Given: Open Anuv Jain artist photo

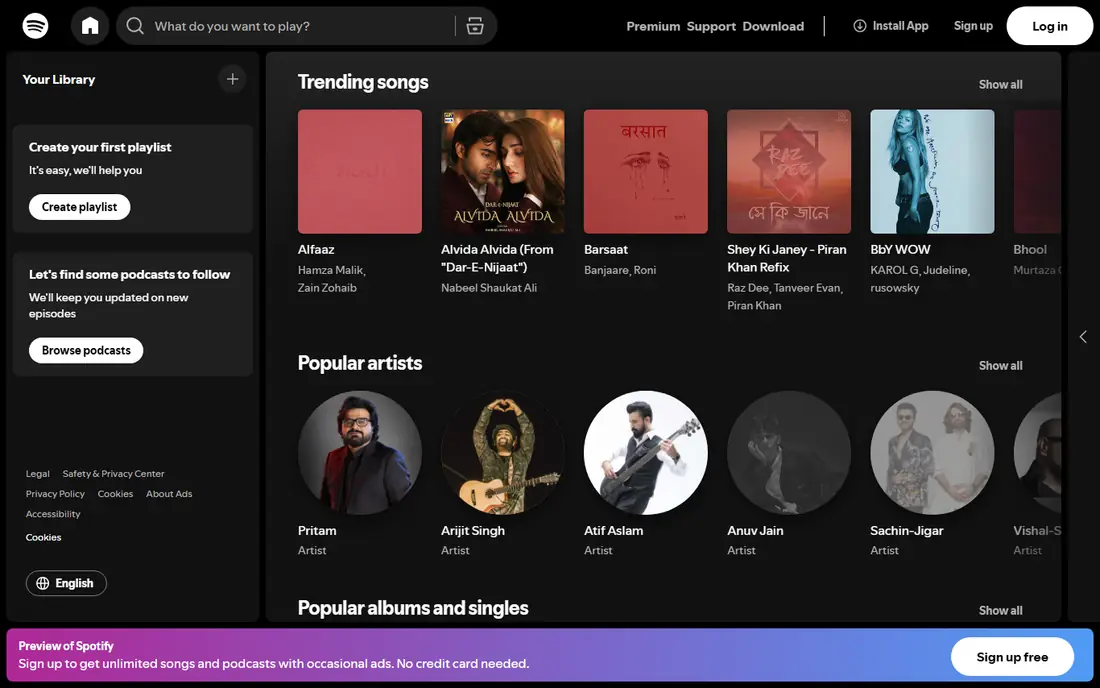Looking at the screenshot, I should point(789,452).
